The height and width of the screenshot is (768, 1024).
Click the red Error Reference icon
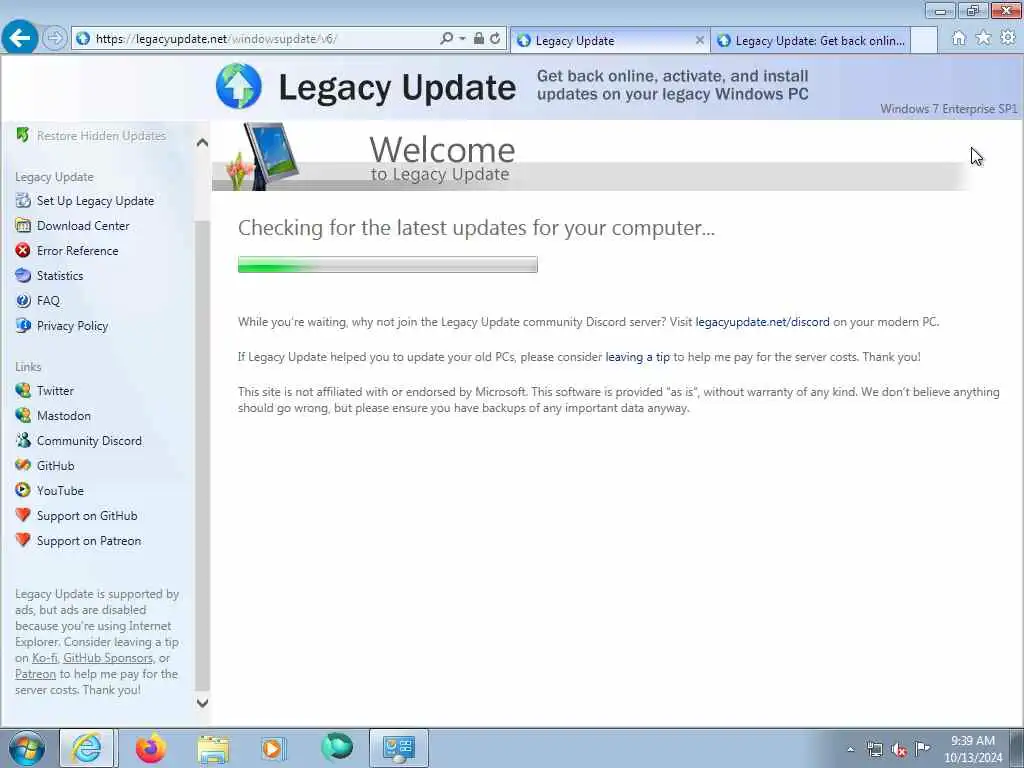[x=23, y=250]
